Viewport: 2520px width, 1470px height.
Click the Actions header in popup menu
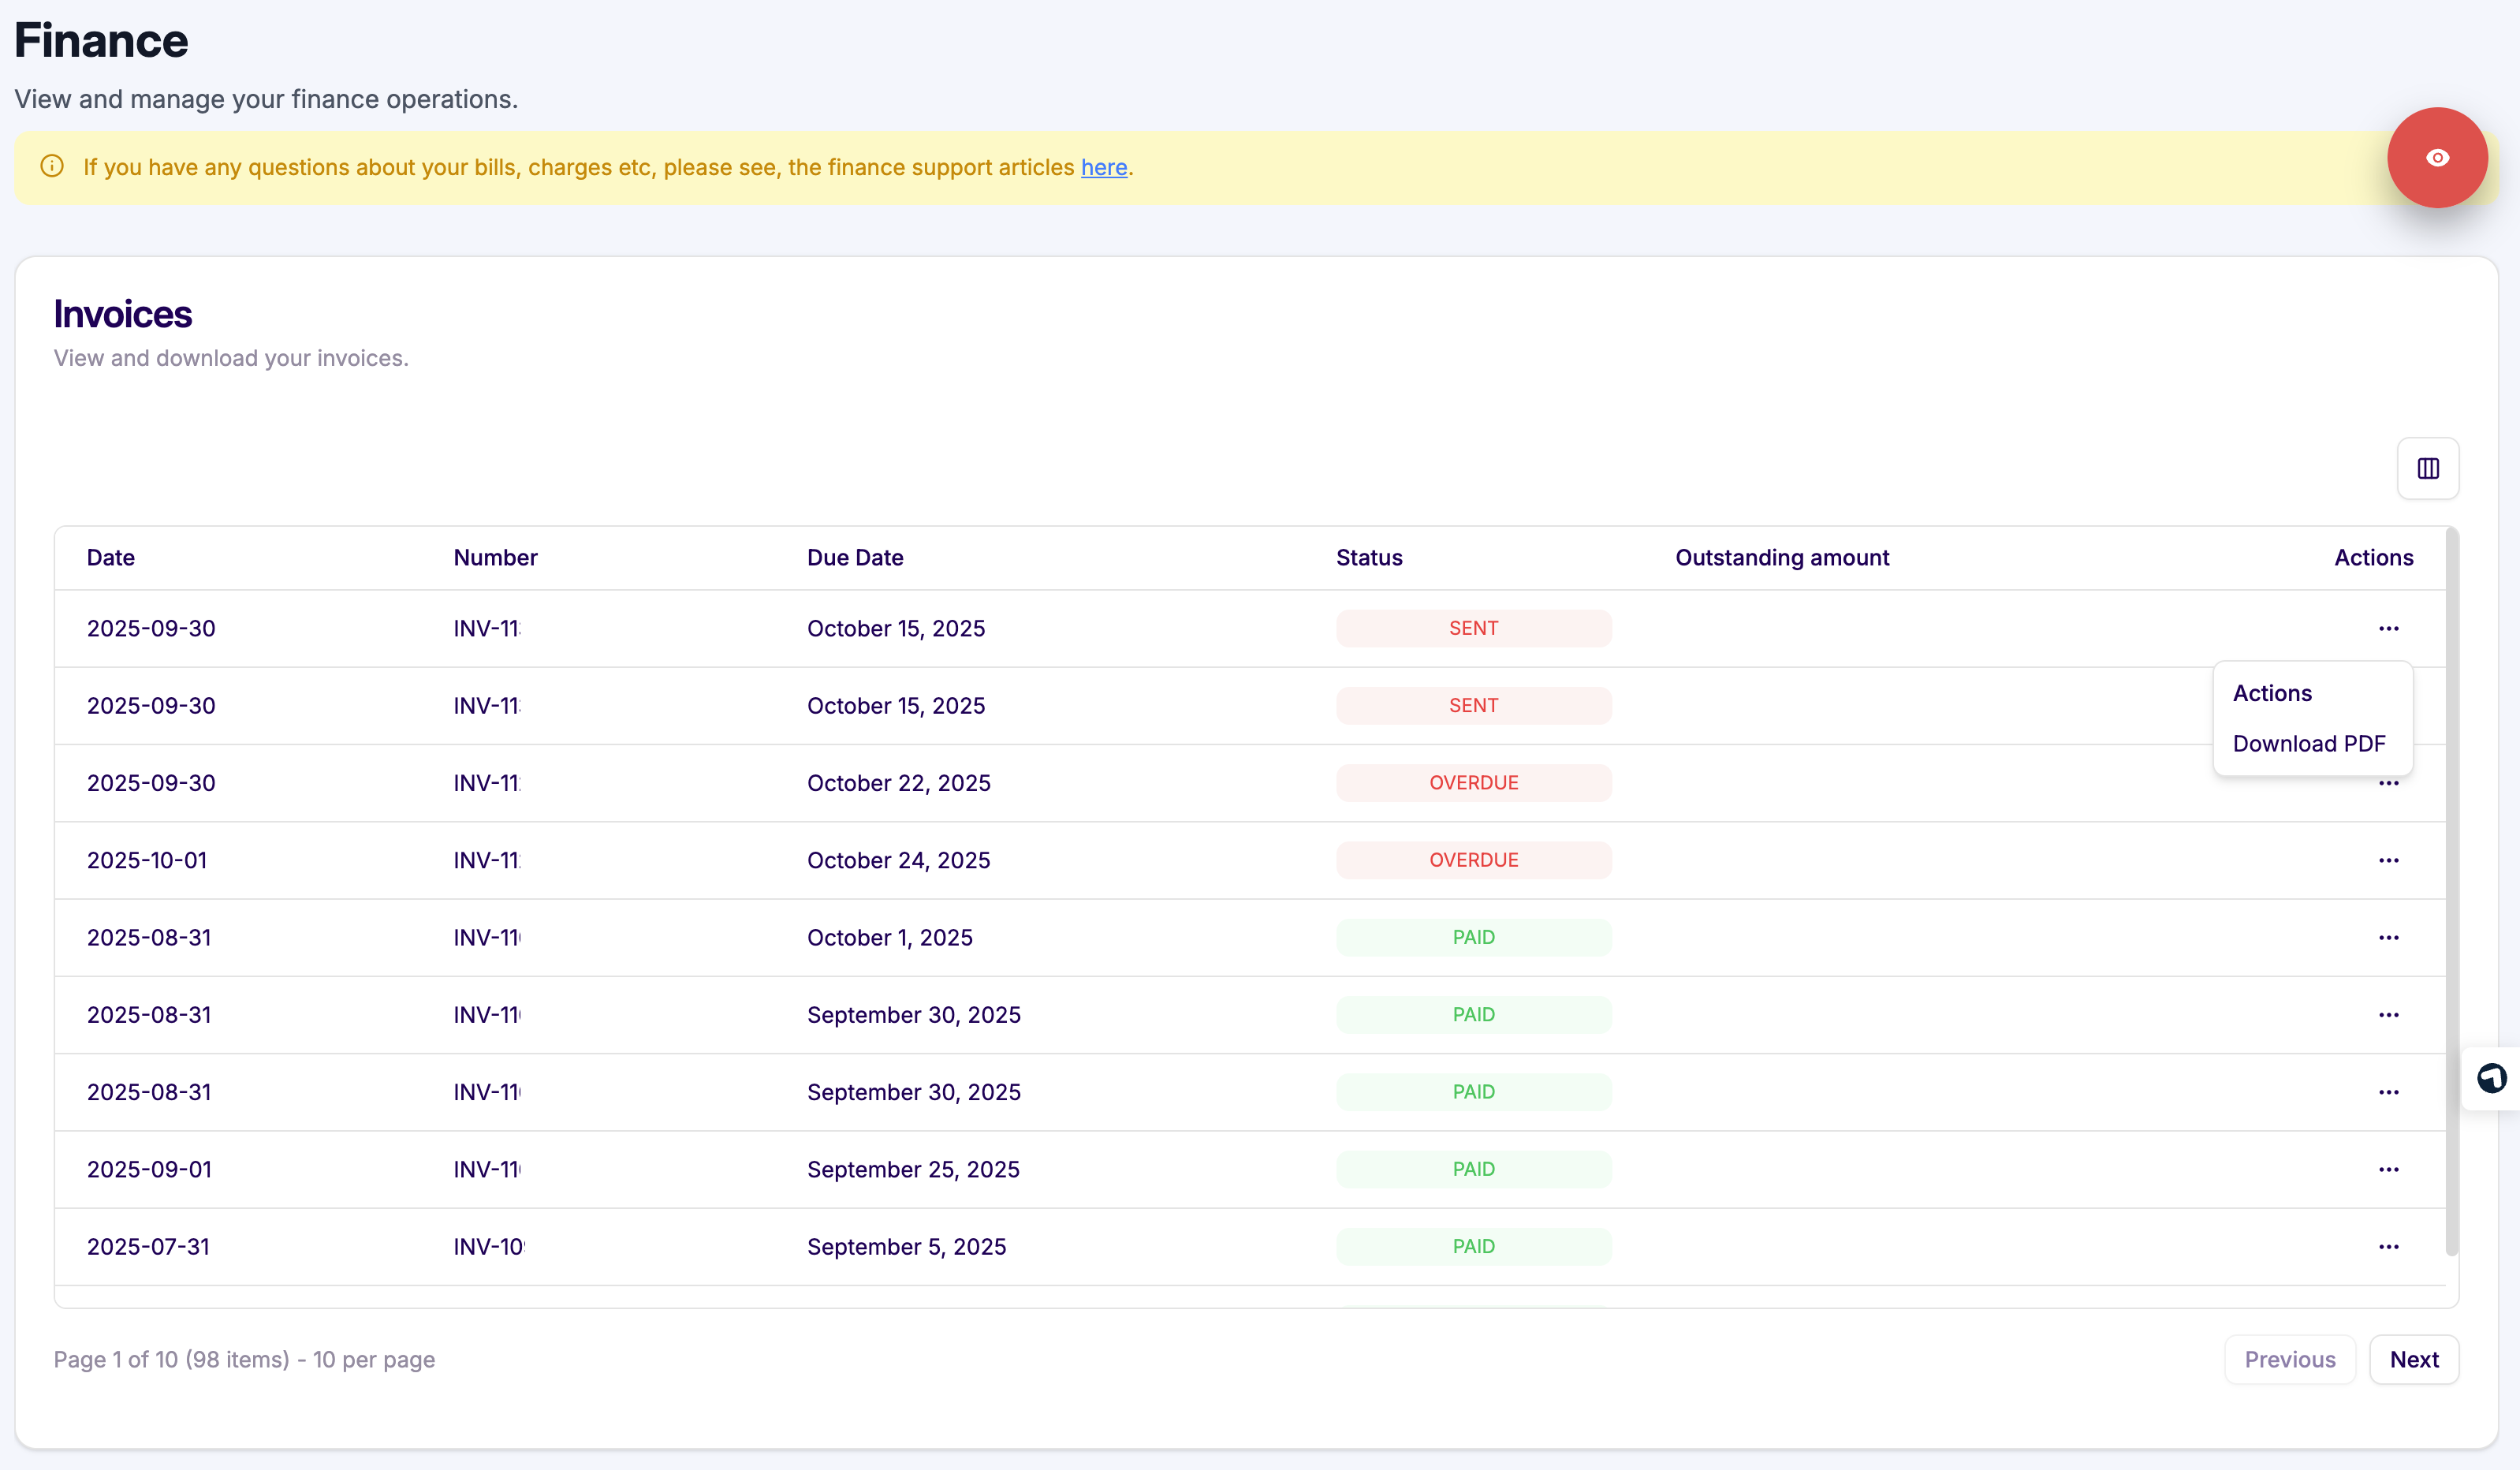tap(2272, 693)
